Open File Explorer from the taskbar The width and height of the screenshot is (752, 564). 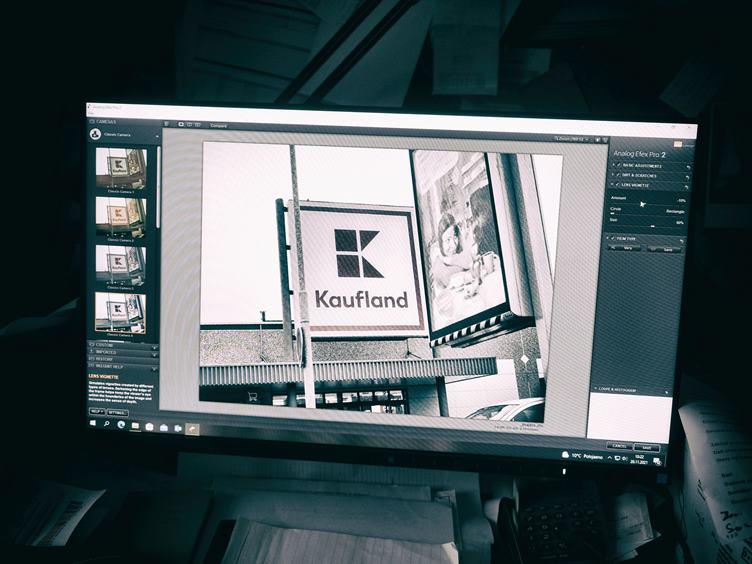135,426
